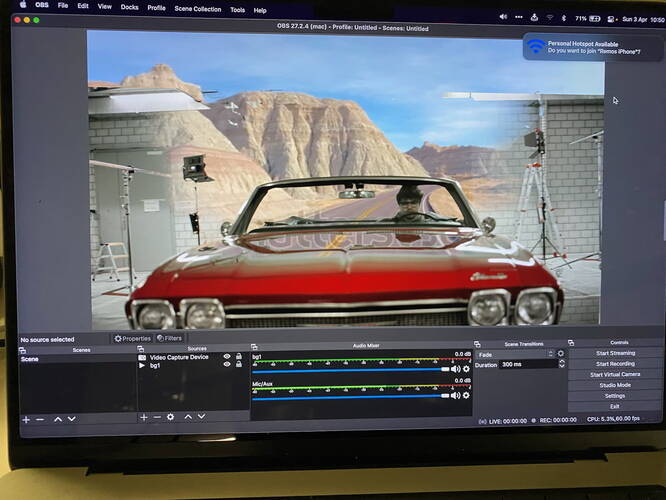The width and height of the screenshot is (666, 500).
Task: Click the Personal Hotspot Available notification
Action: click(x=593, y=47)
